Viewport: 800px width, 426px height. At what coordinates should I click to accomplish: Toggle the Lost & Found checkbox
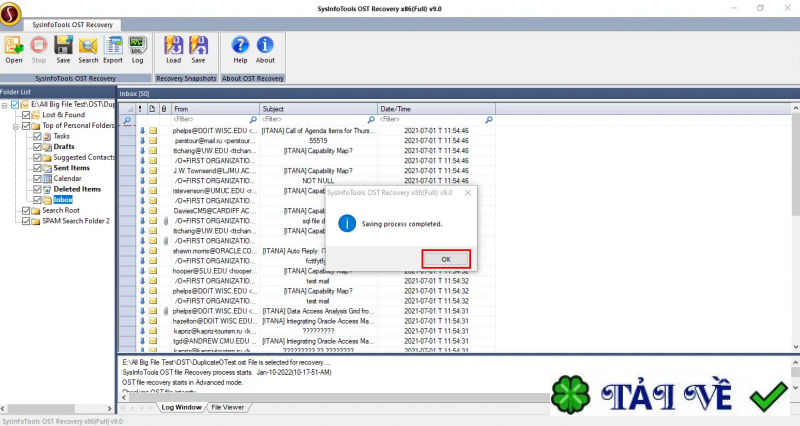tap(26, 115)
